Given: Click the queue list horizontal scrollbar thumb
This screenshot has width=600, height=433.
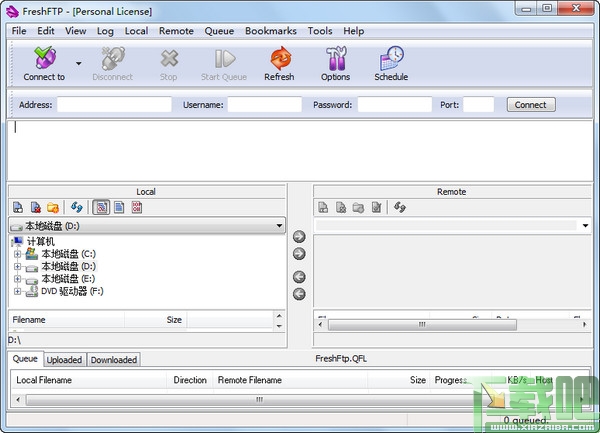Looking at the screenshot, I should pyautogui.click(x=259, y=400).
